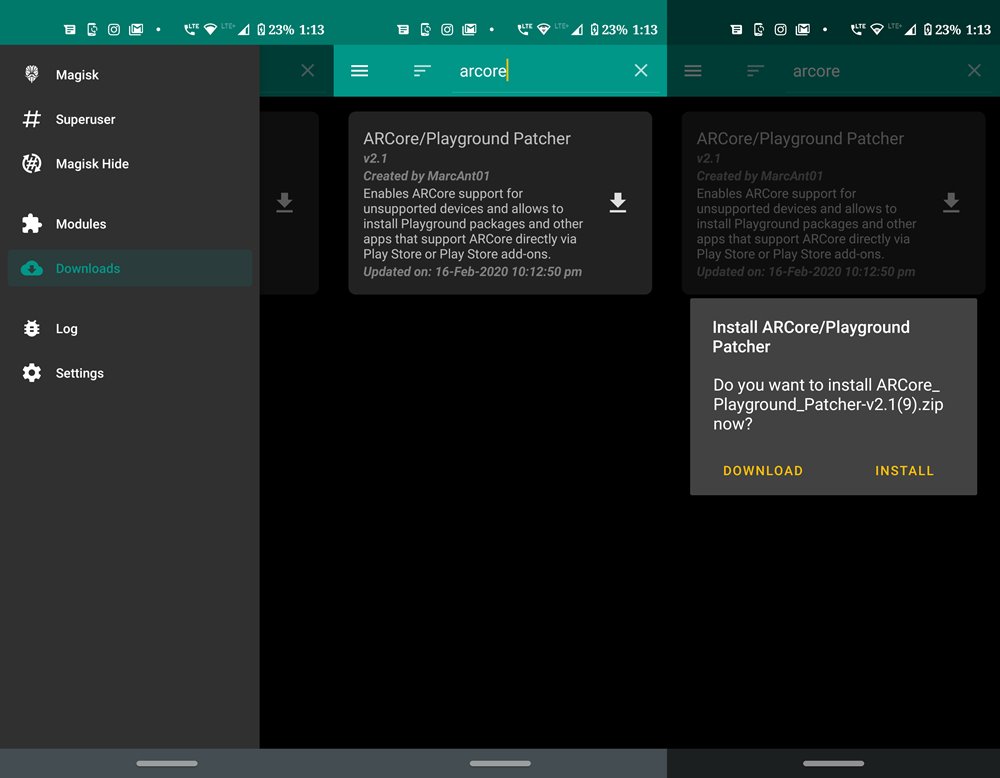Click the dimmed sort icon in right screen
This screenshot has height=778, width=1000.
(756, 71)
